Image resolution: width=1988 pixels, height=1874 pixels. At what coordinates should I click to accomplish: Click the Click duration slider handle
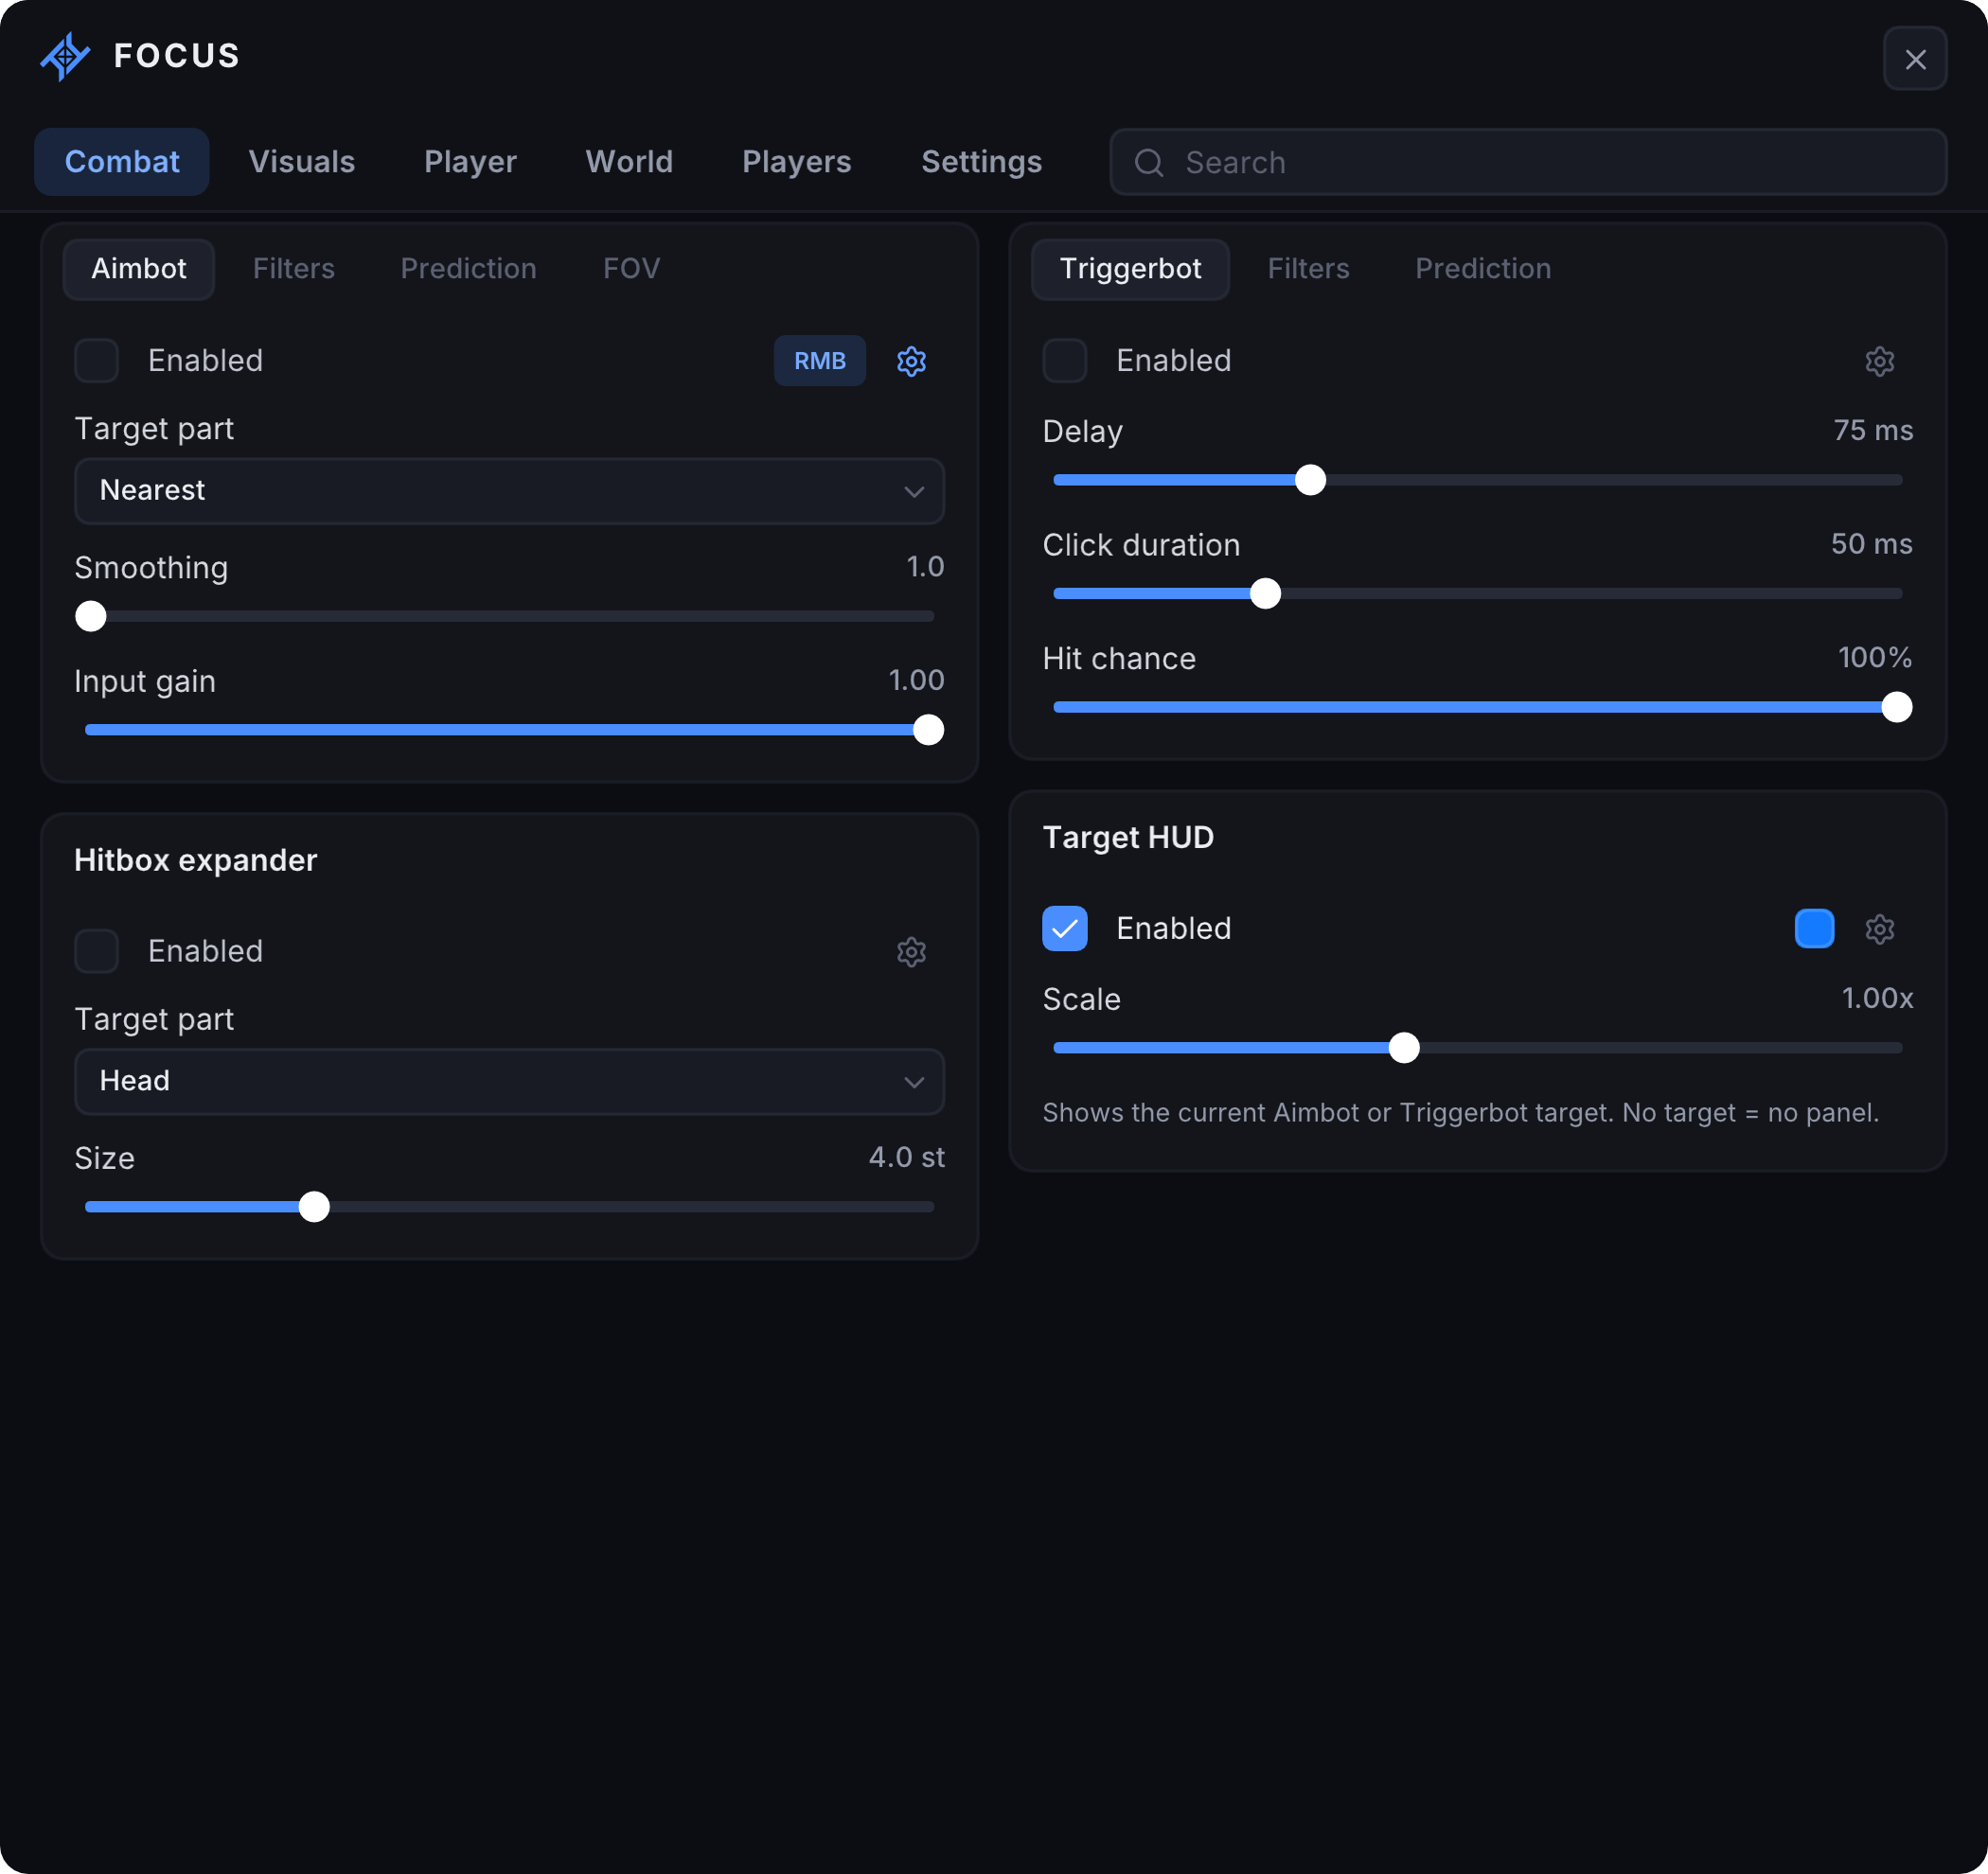coord(1265,594)
